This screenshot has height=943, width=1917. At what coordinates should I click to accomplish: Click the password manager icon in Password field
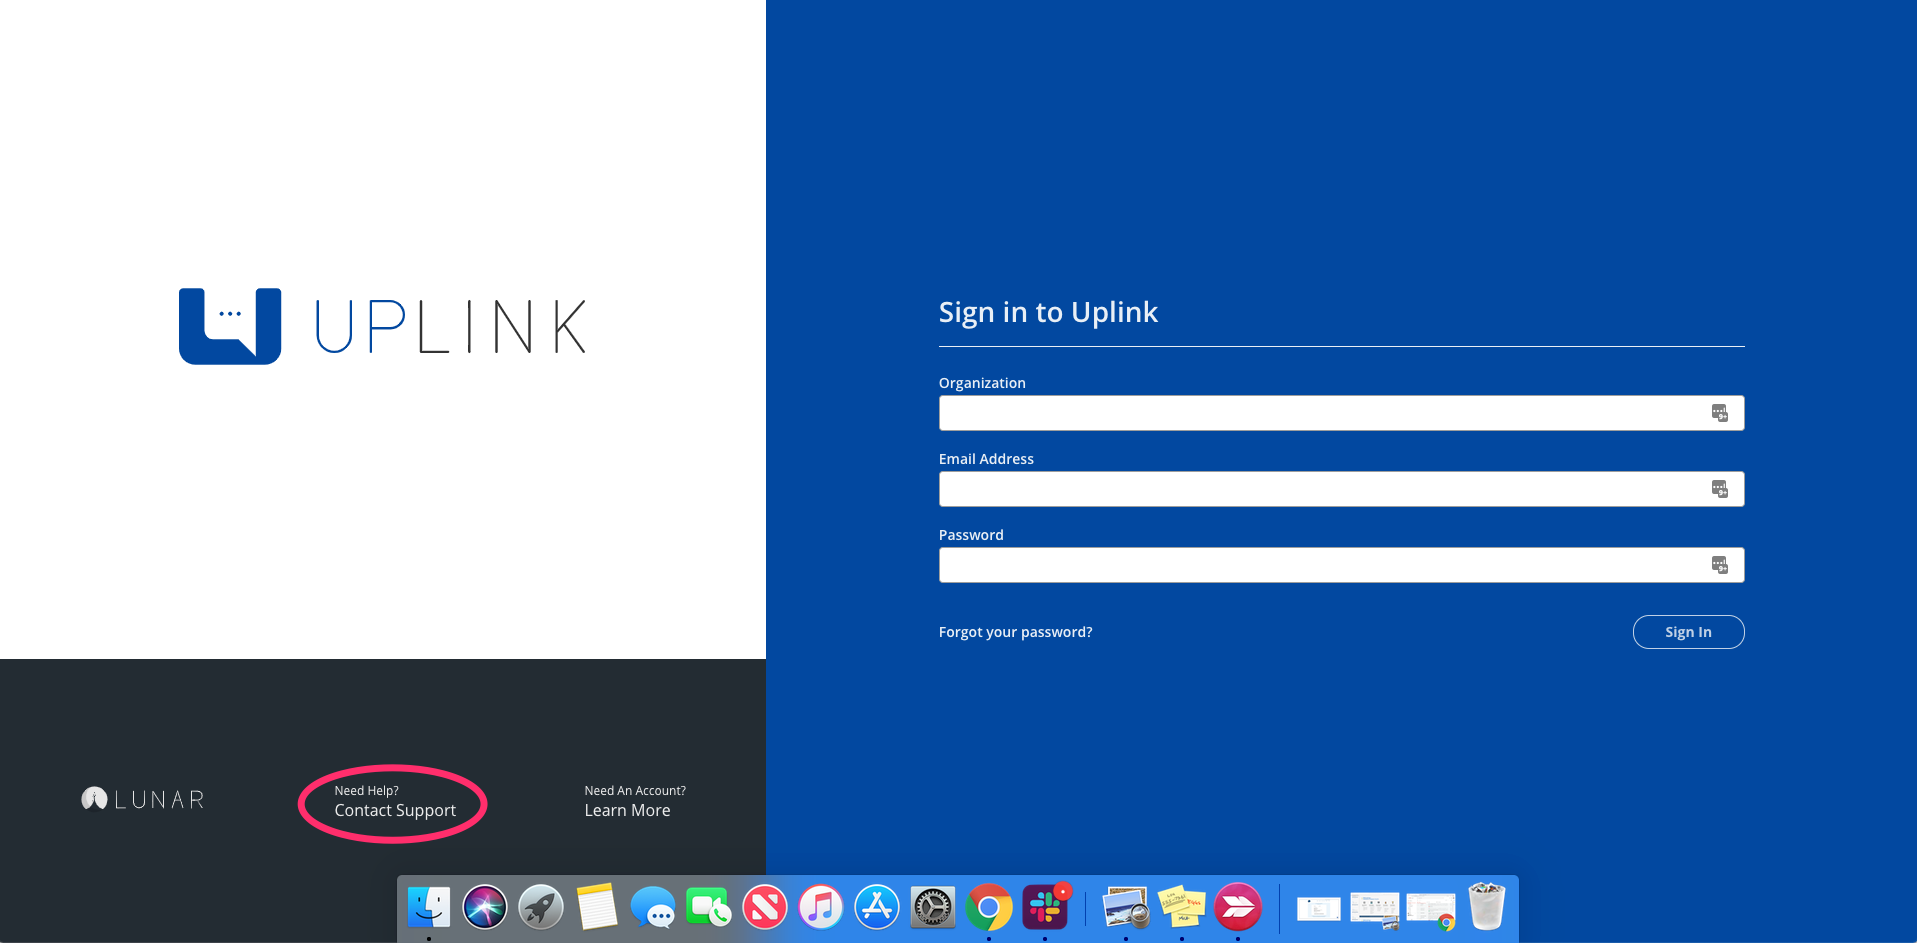point(1719,565)
